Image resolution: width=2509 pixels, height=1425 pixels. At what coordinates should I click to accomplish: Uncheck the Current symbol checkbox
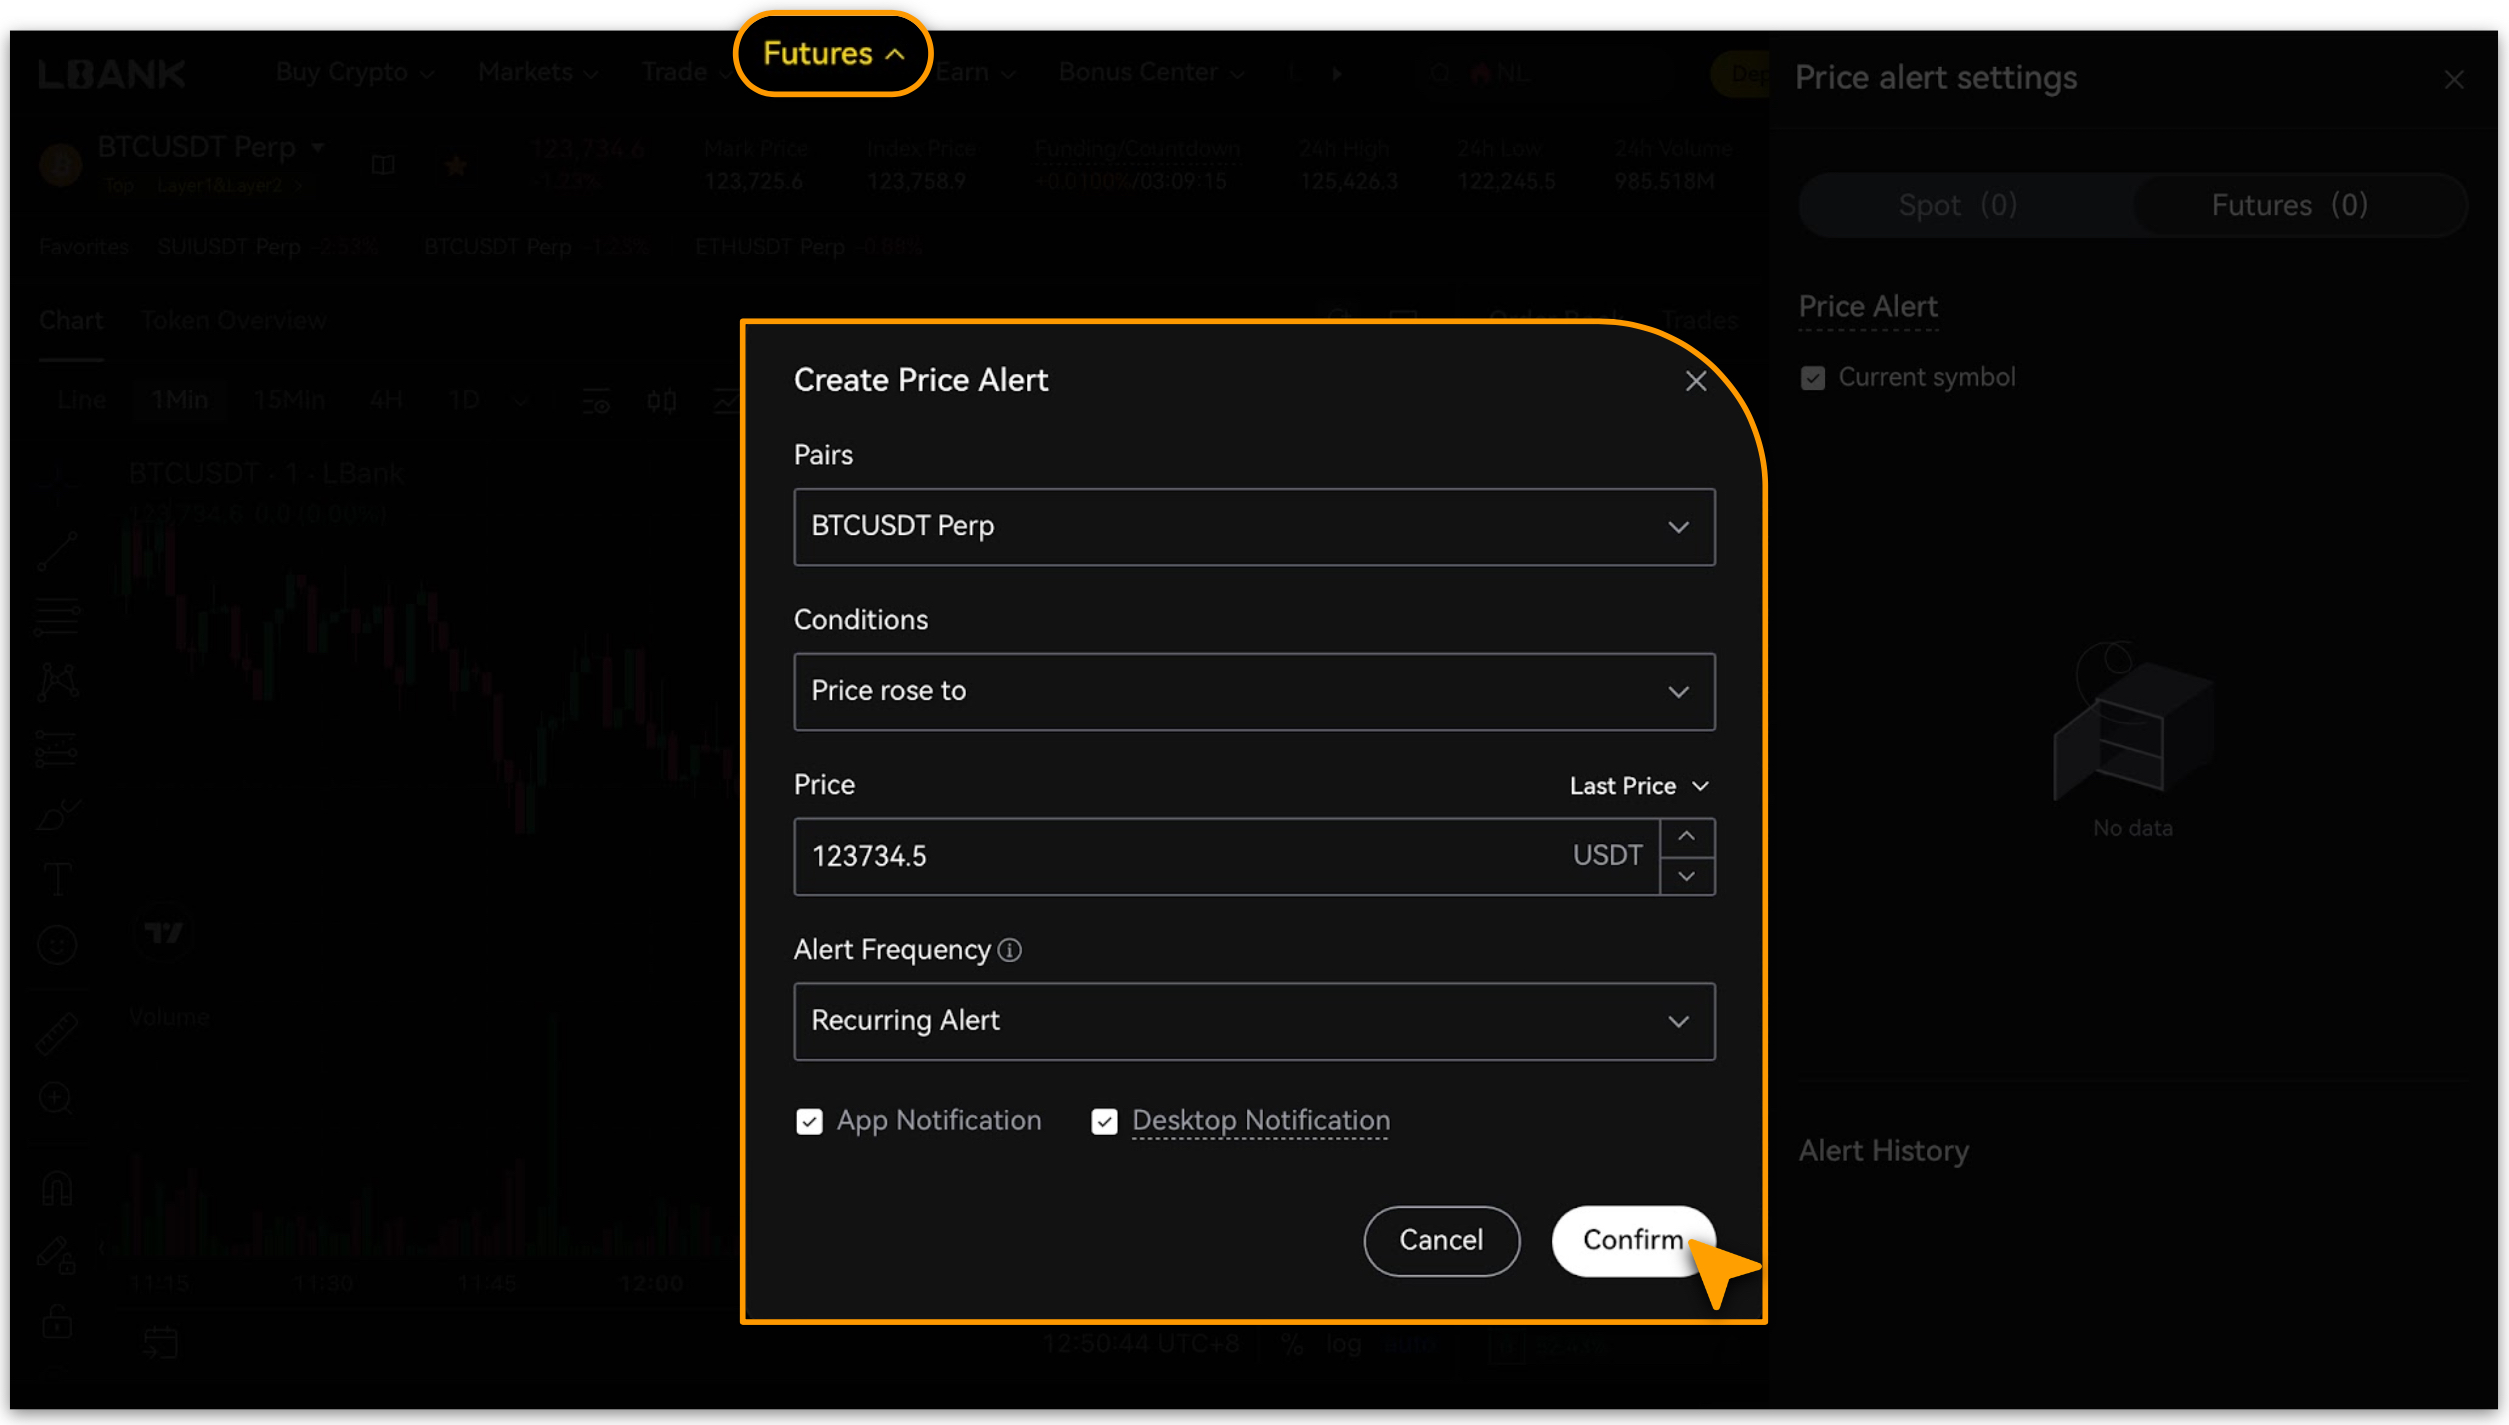[x=1813, y=378]
